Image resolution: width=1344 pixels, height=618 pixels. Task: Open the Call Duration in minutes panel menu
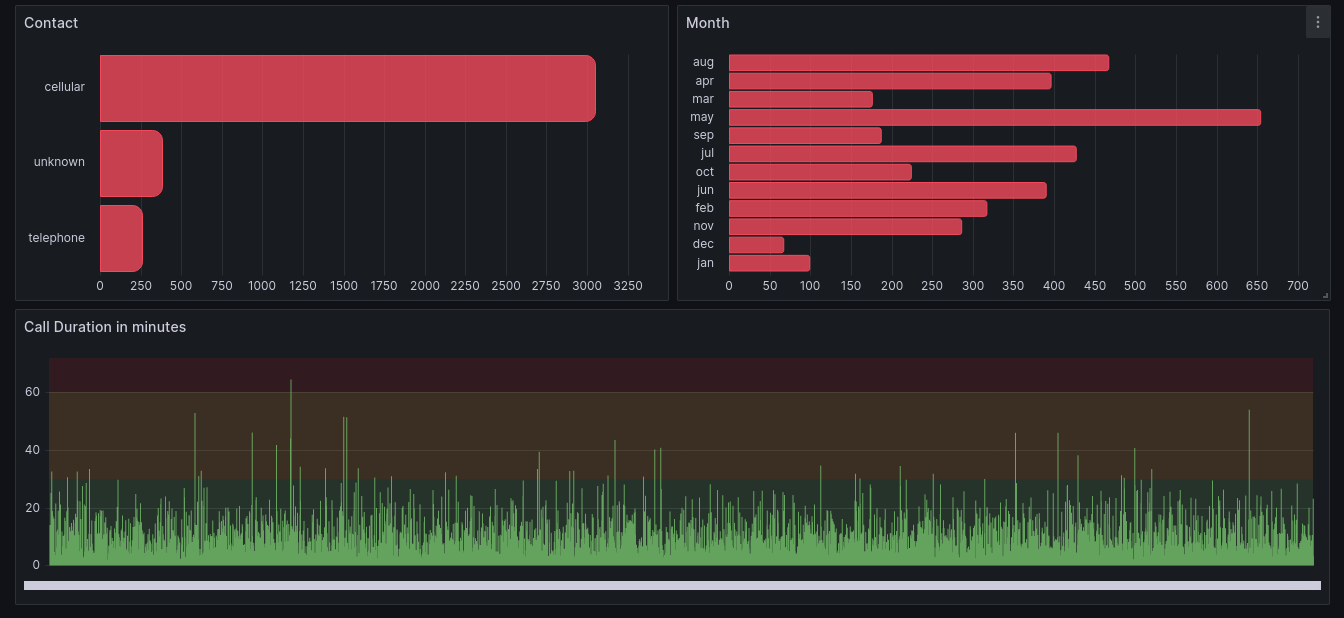pyautogui.click(x=105, y=327)
